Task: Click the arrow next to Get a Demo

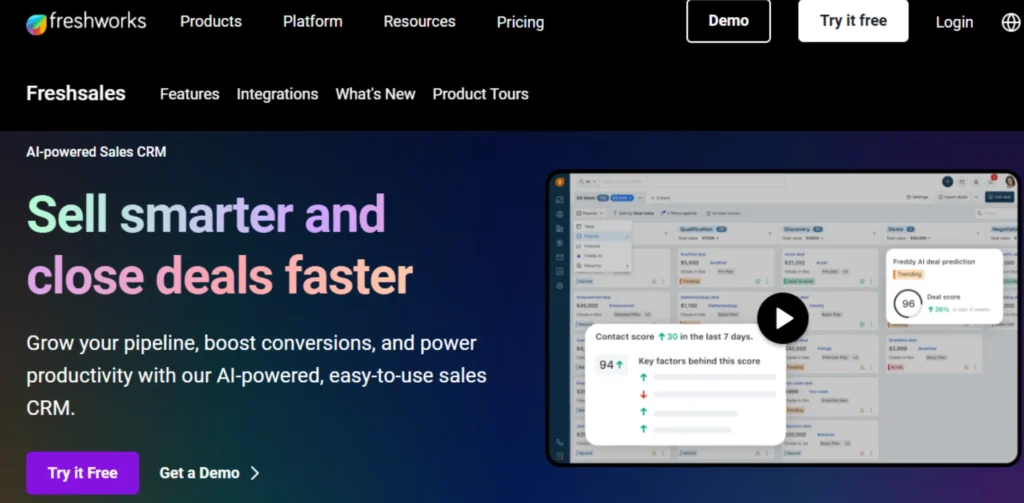Action: (255, 473)
